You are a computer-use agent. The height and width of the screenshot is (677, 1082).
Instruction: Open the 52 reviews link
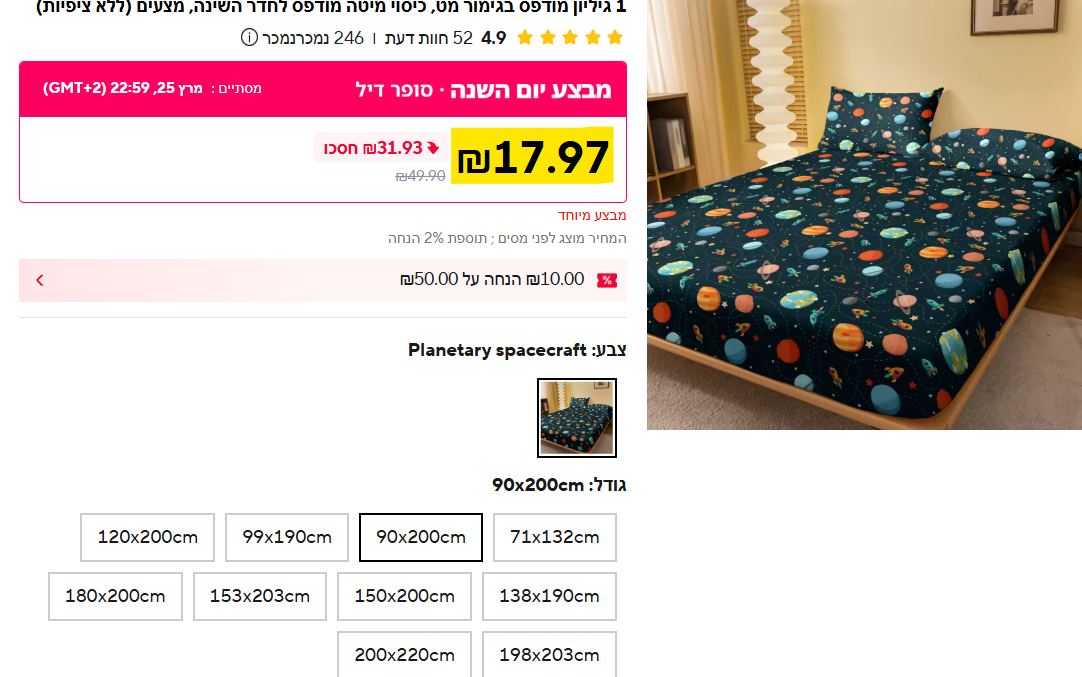429,38
